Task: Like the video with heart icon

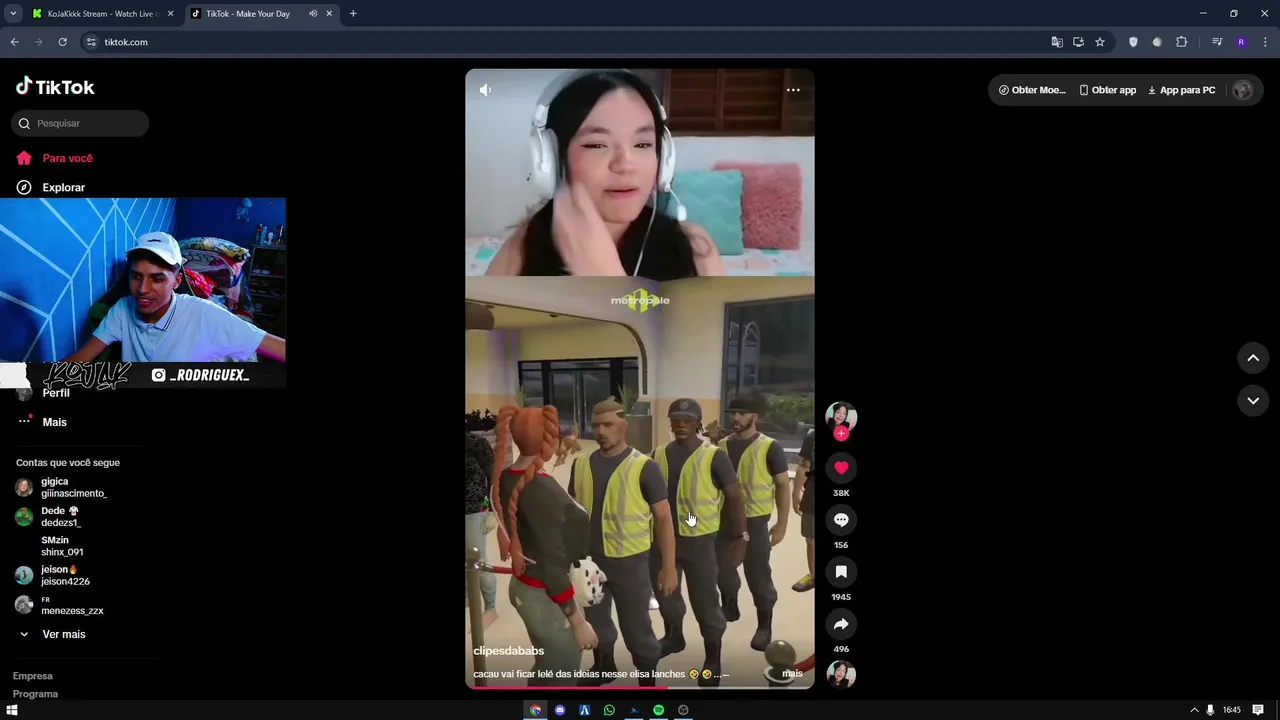Action: click(x=841, y=468)
